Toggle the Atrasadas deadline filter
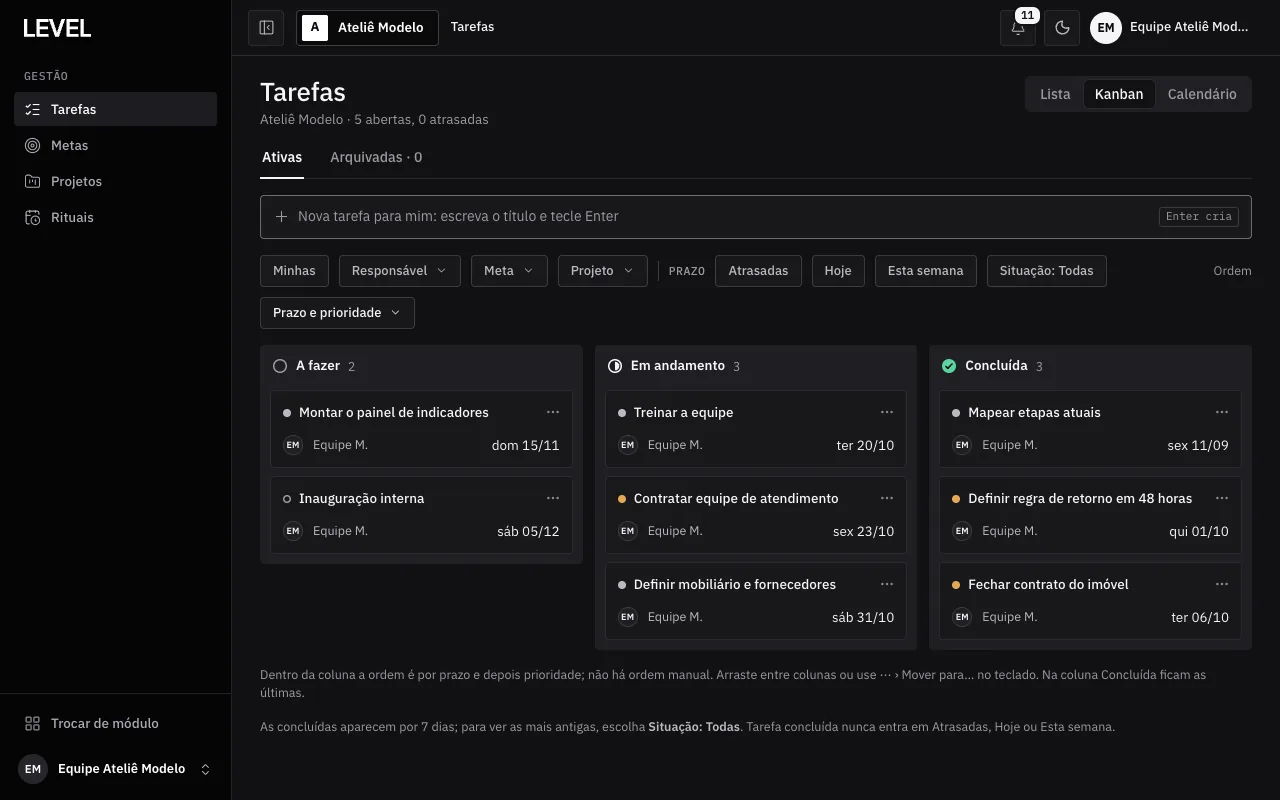1280x800 pixels. (758, 271)
